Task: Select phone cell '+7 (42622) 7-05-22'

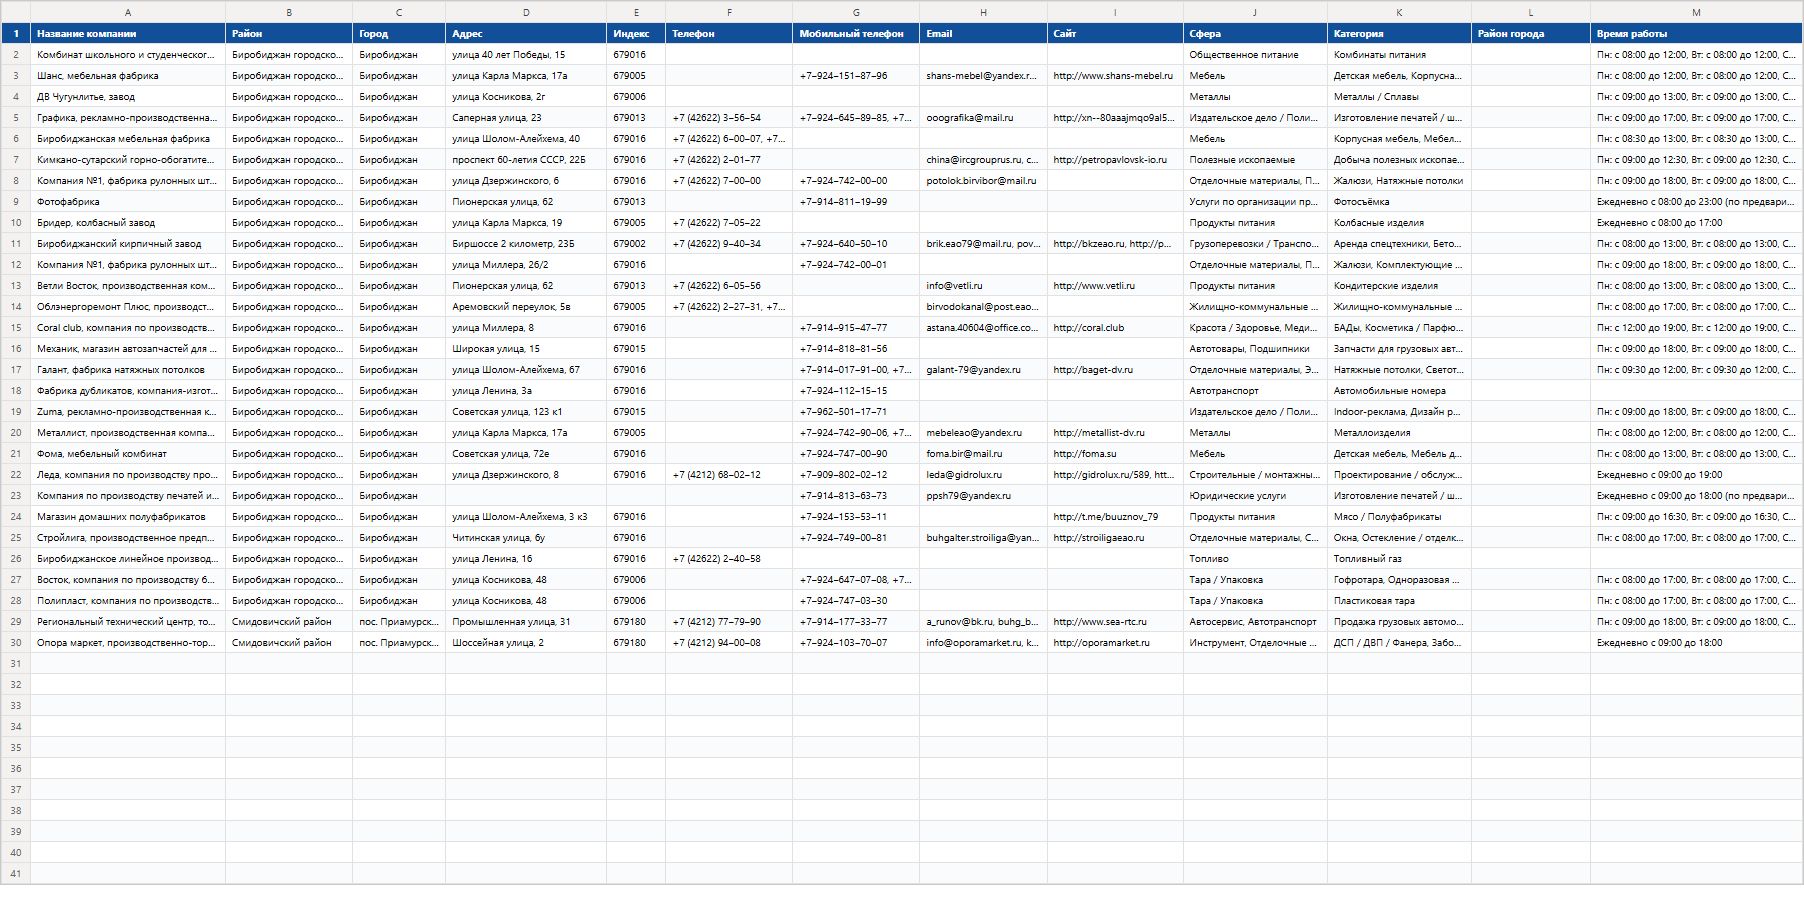Action: [729, 222]
